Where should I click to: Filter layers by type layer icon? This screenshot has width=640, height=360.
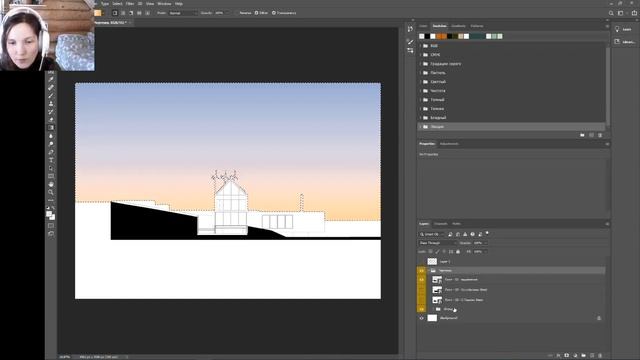click(x=465, y=234)
